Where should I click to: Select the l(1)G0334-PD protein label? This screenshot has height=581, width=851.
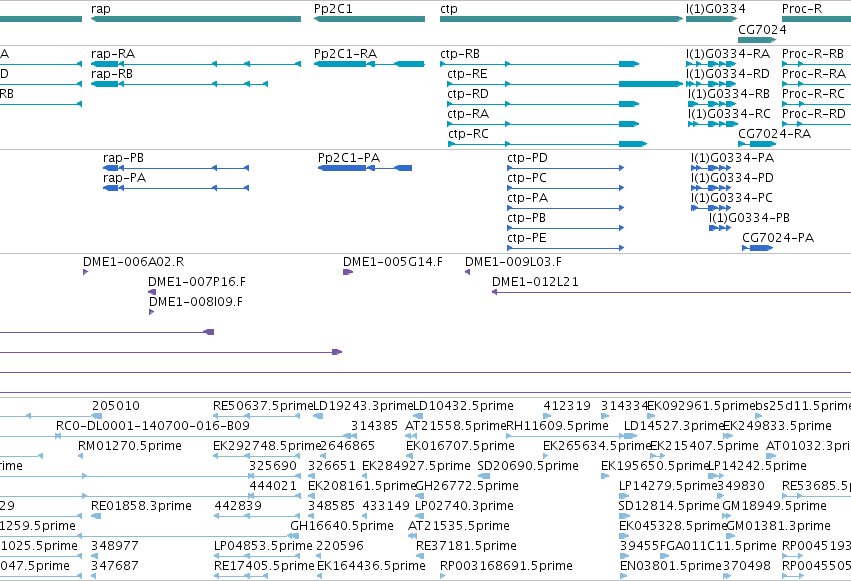pos(732,178)
